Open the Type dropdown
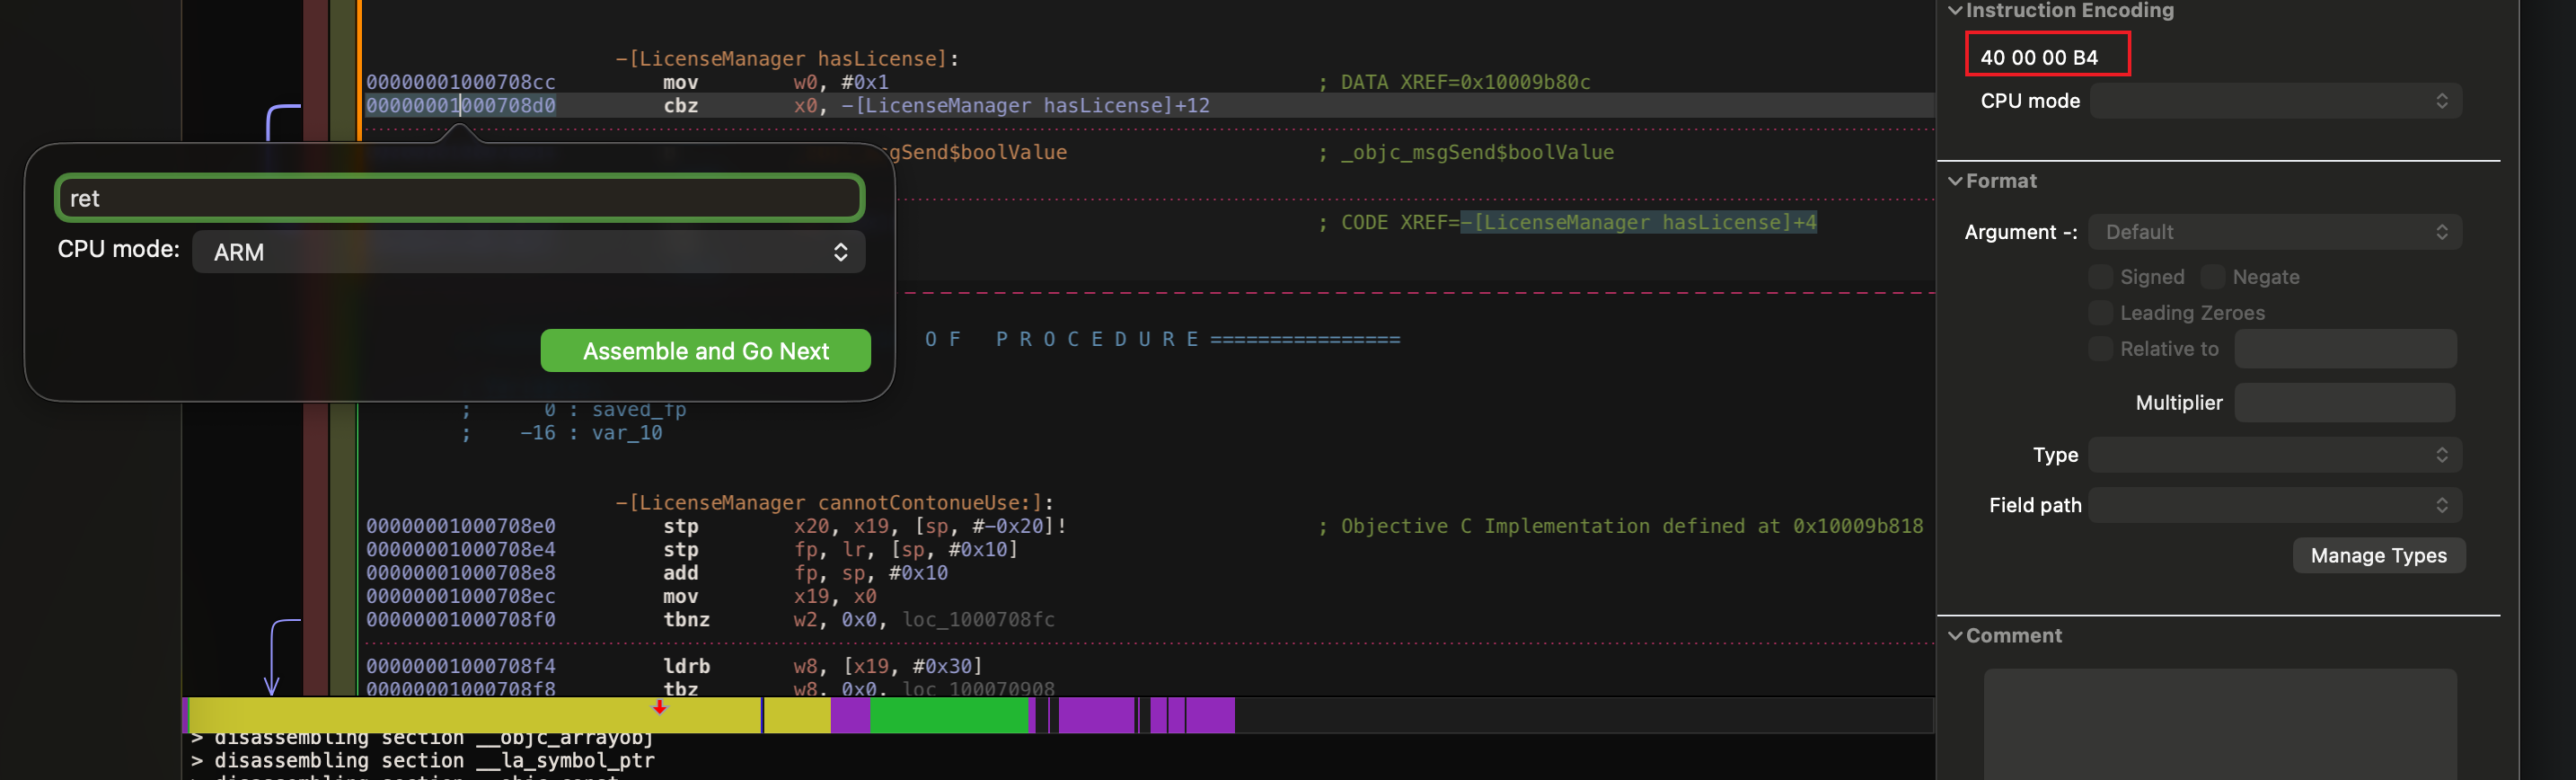Screen dimensions: 2576x780 tap(2275, 455)
